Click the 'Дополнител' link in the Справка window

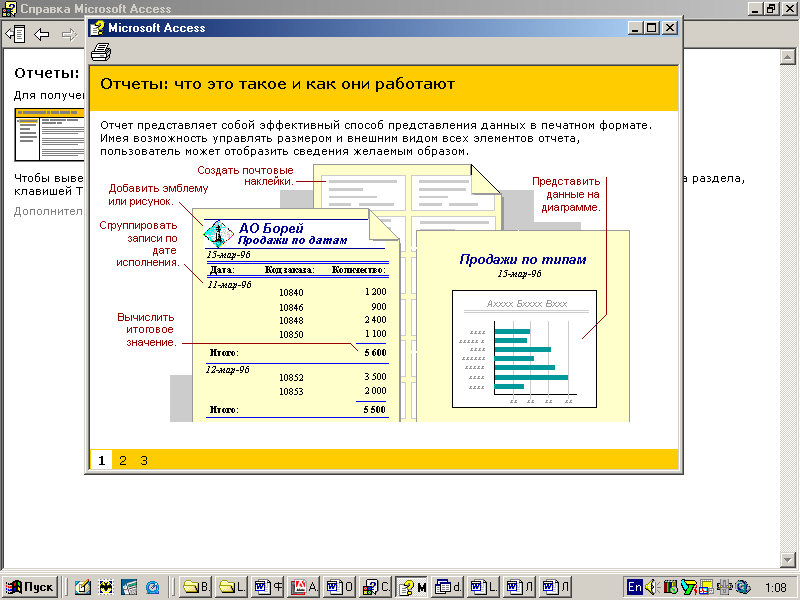pos(48,211)
